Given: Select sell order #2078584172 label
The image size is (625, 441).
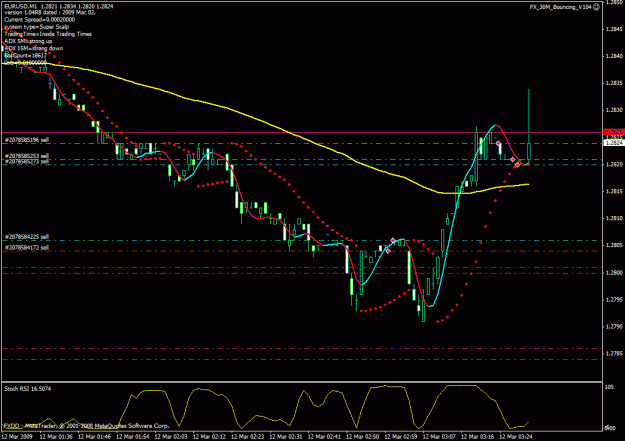Looking at the screenshot, I should click(27, 248).
